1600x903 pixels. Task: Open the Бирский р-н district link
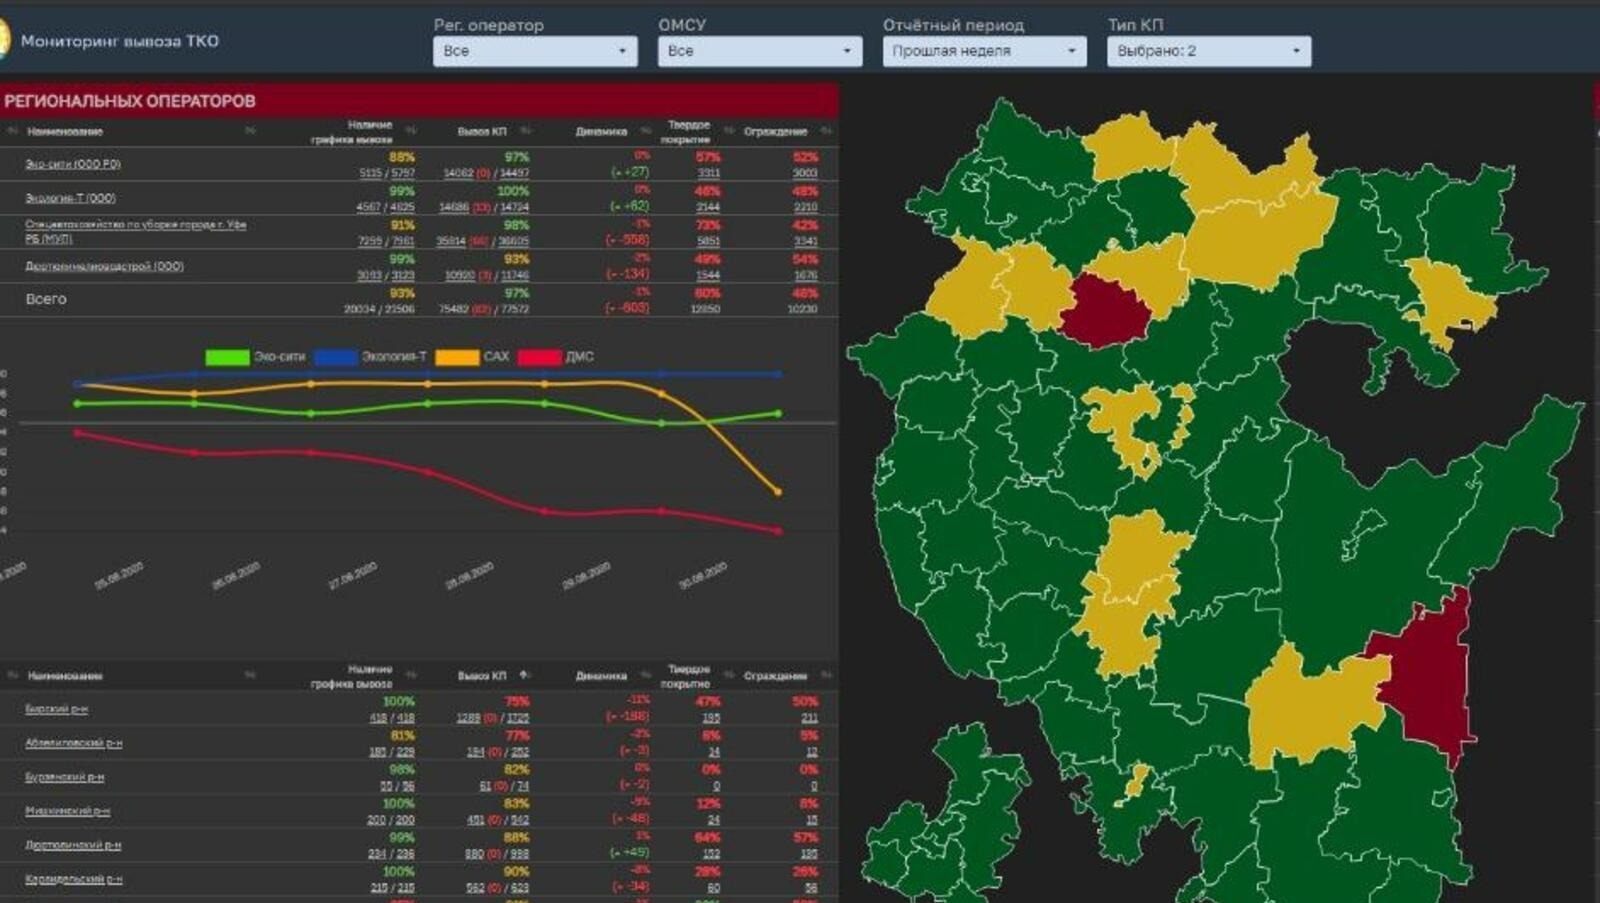(57, 709)
